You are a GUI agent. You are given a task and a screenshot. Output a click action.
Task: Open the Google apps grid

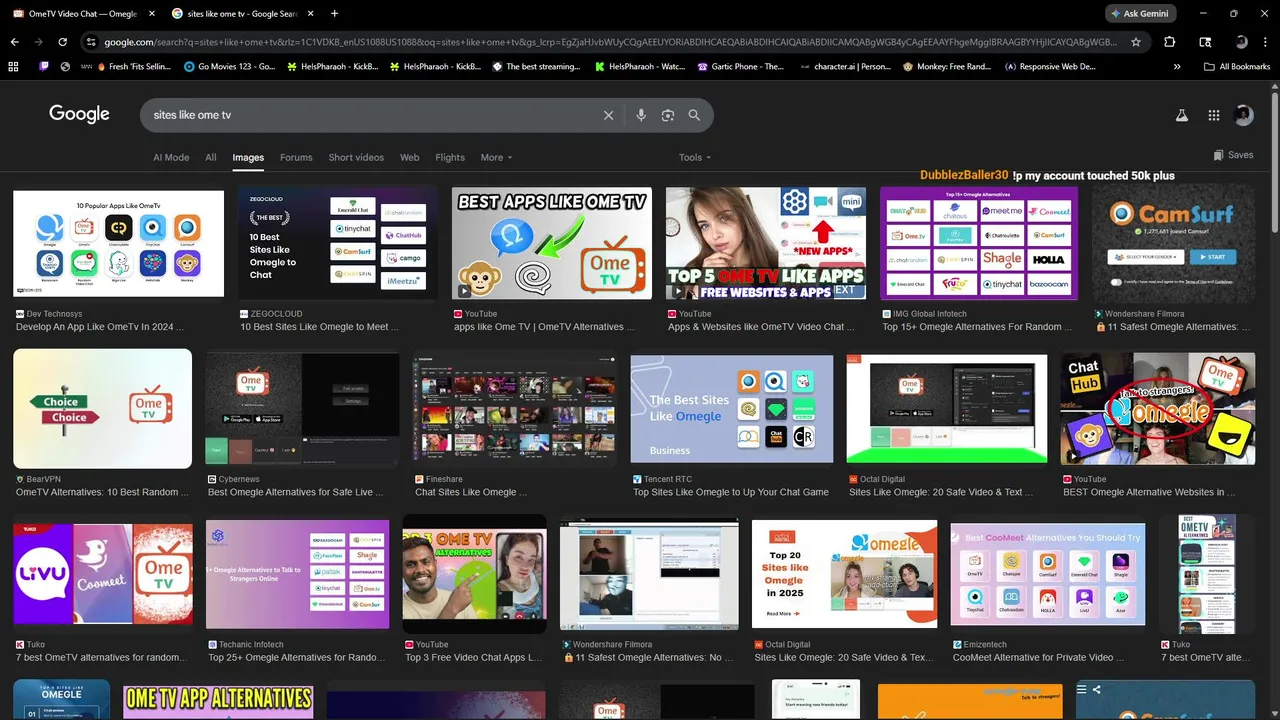(1214, 115)
